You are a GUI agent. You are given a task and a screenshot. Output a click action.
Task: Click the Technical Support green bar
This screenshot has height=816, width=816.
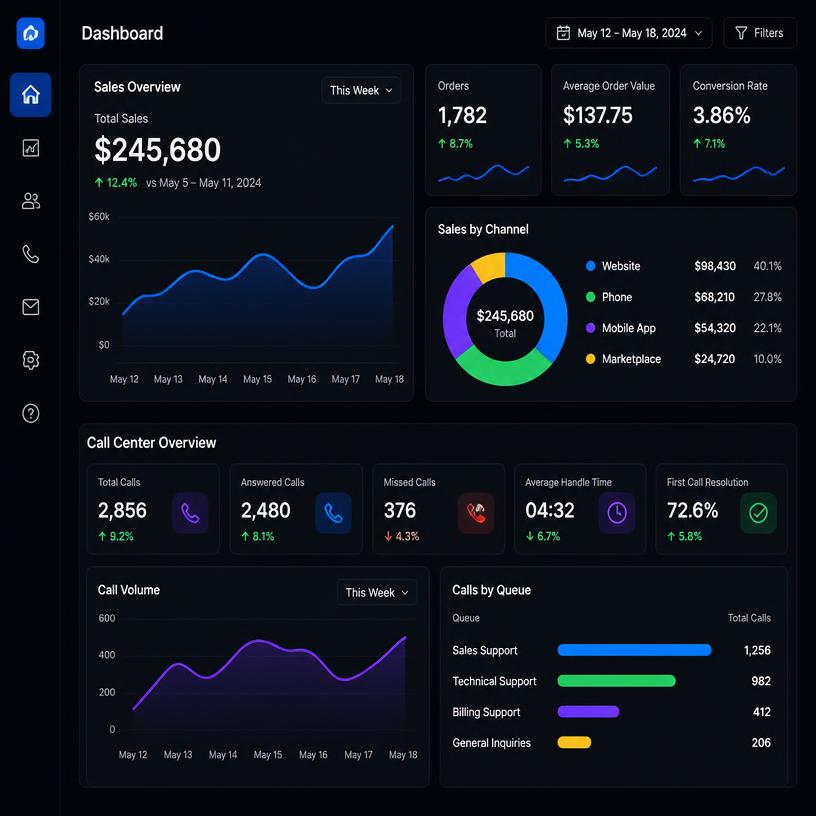point(616,681)
